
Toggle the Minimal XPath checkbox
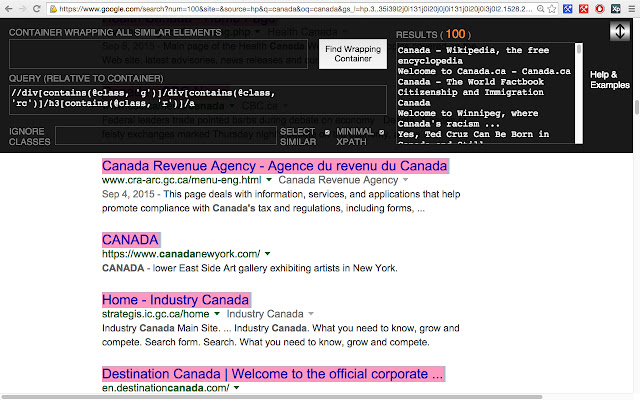coord(382,132)
